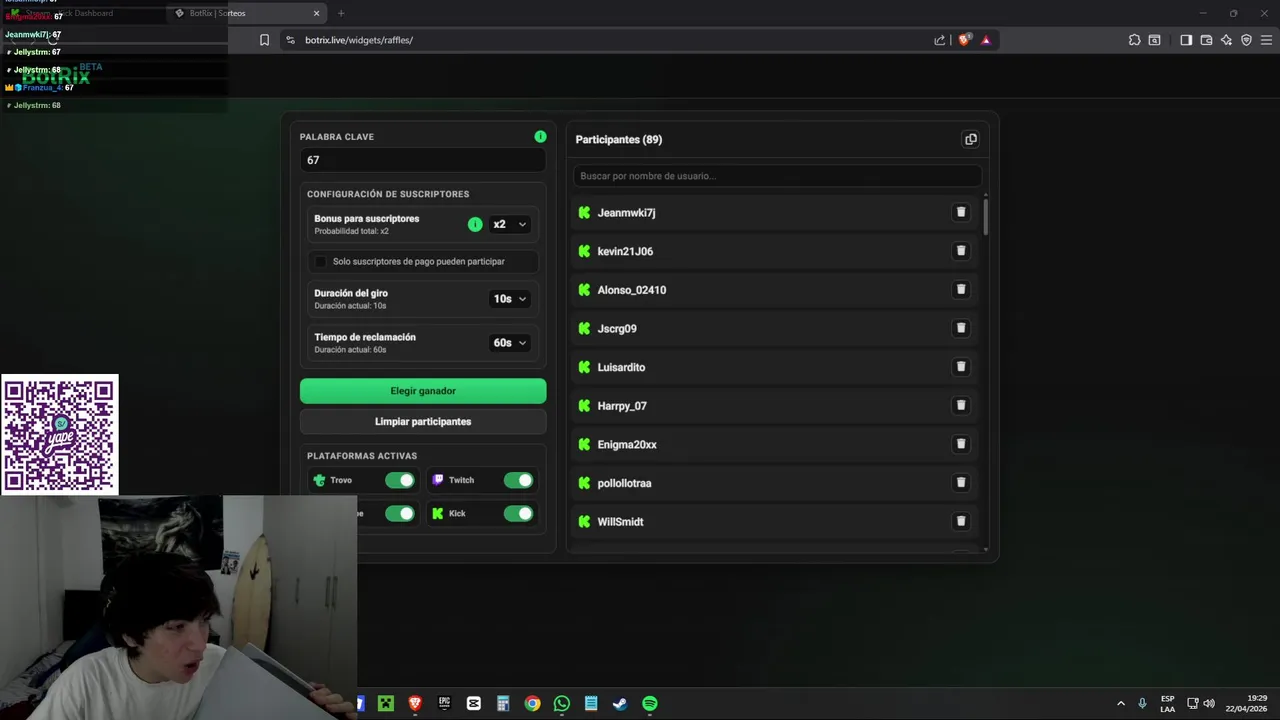This screenshot has width=1280, height=720.
Task: Toggle the browser sidebar panel icon
Action: pyautogui.click(x=1186, y=40)
